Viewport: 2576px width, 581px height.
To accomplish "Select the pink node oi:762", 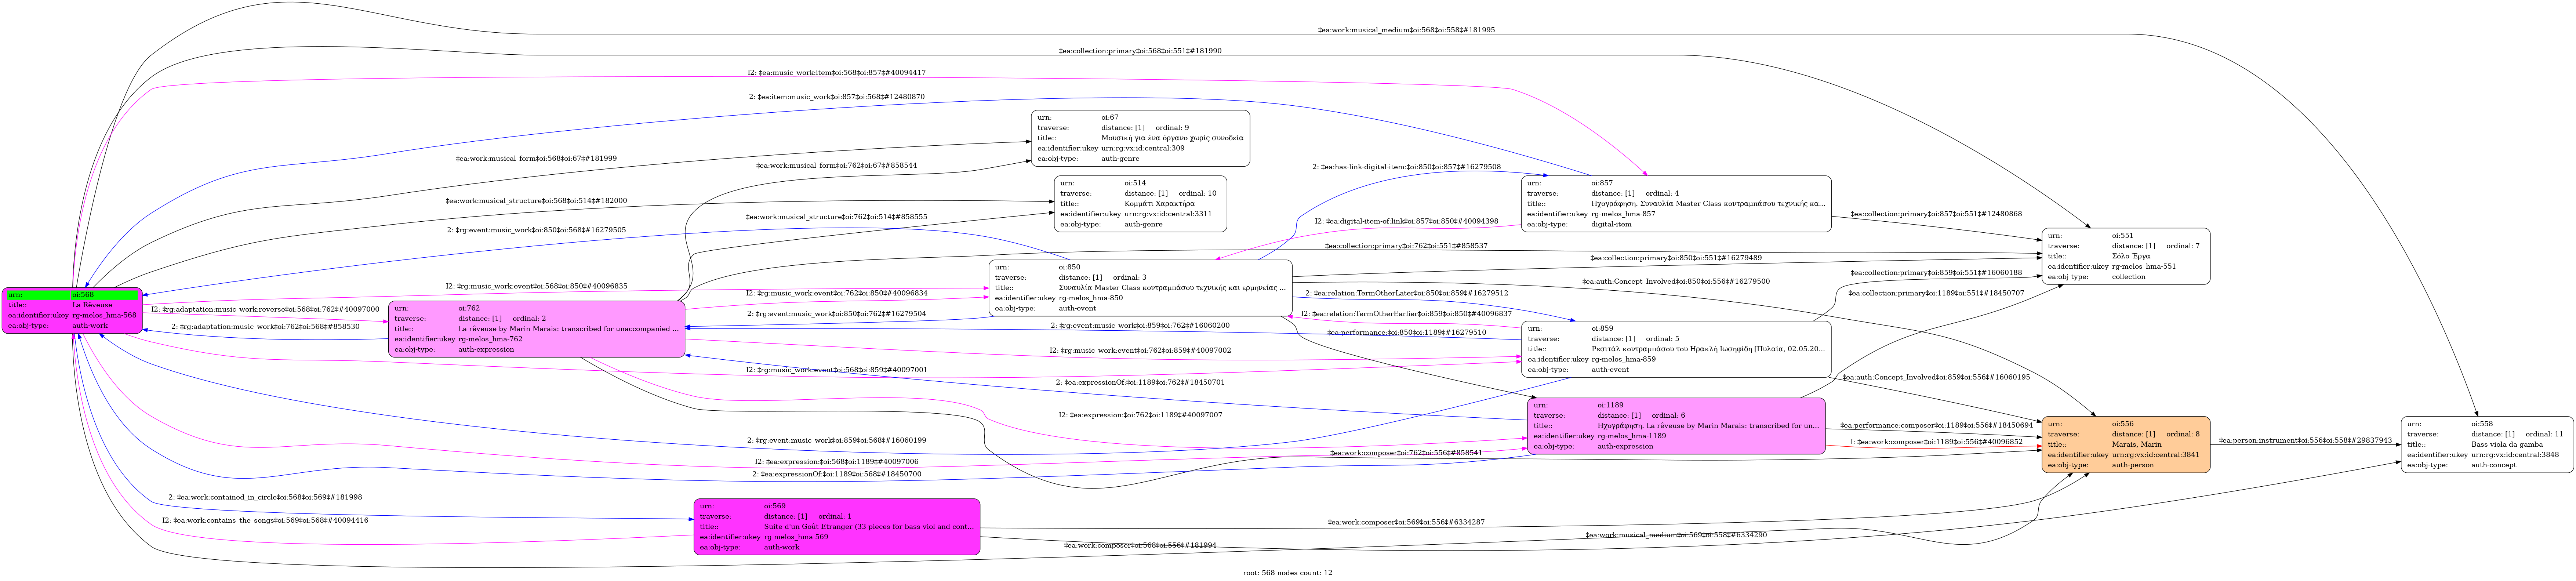I will [x=537, y=329].
